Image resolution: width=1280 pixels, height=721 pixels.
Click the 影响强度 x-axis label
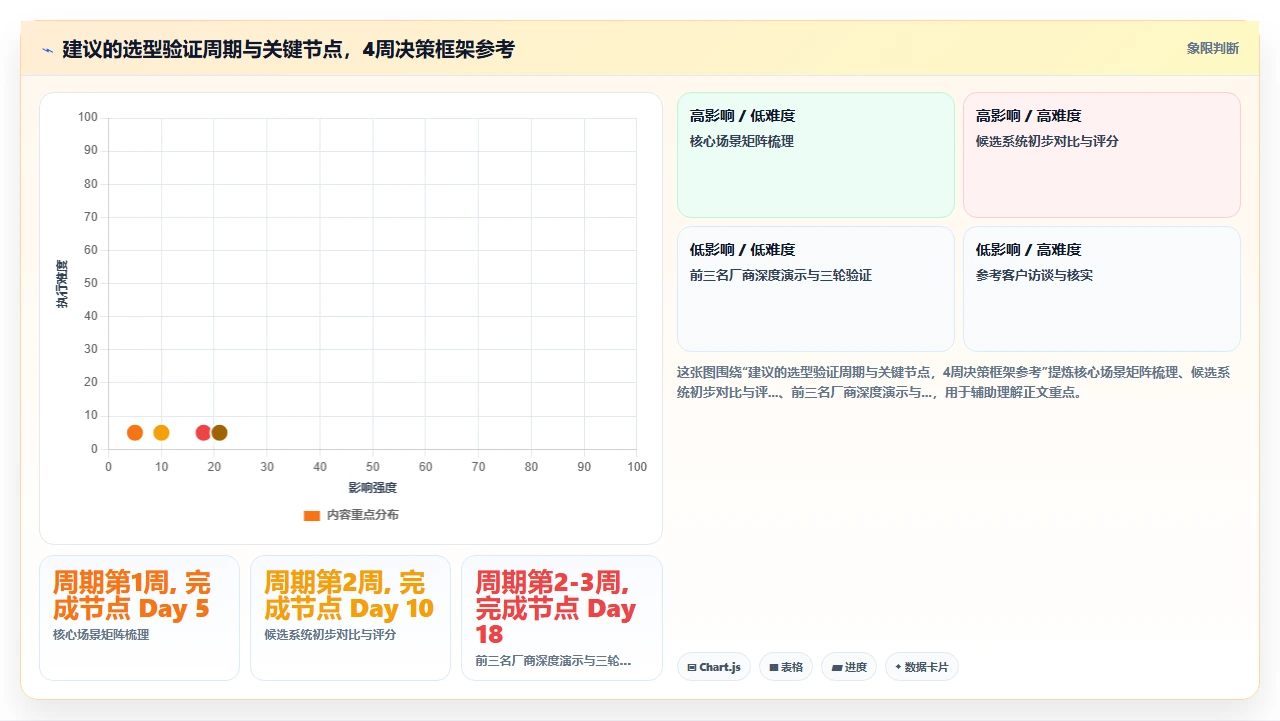coord(373,488)
